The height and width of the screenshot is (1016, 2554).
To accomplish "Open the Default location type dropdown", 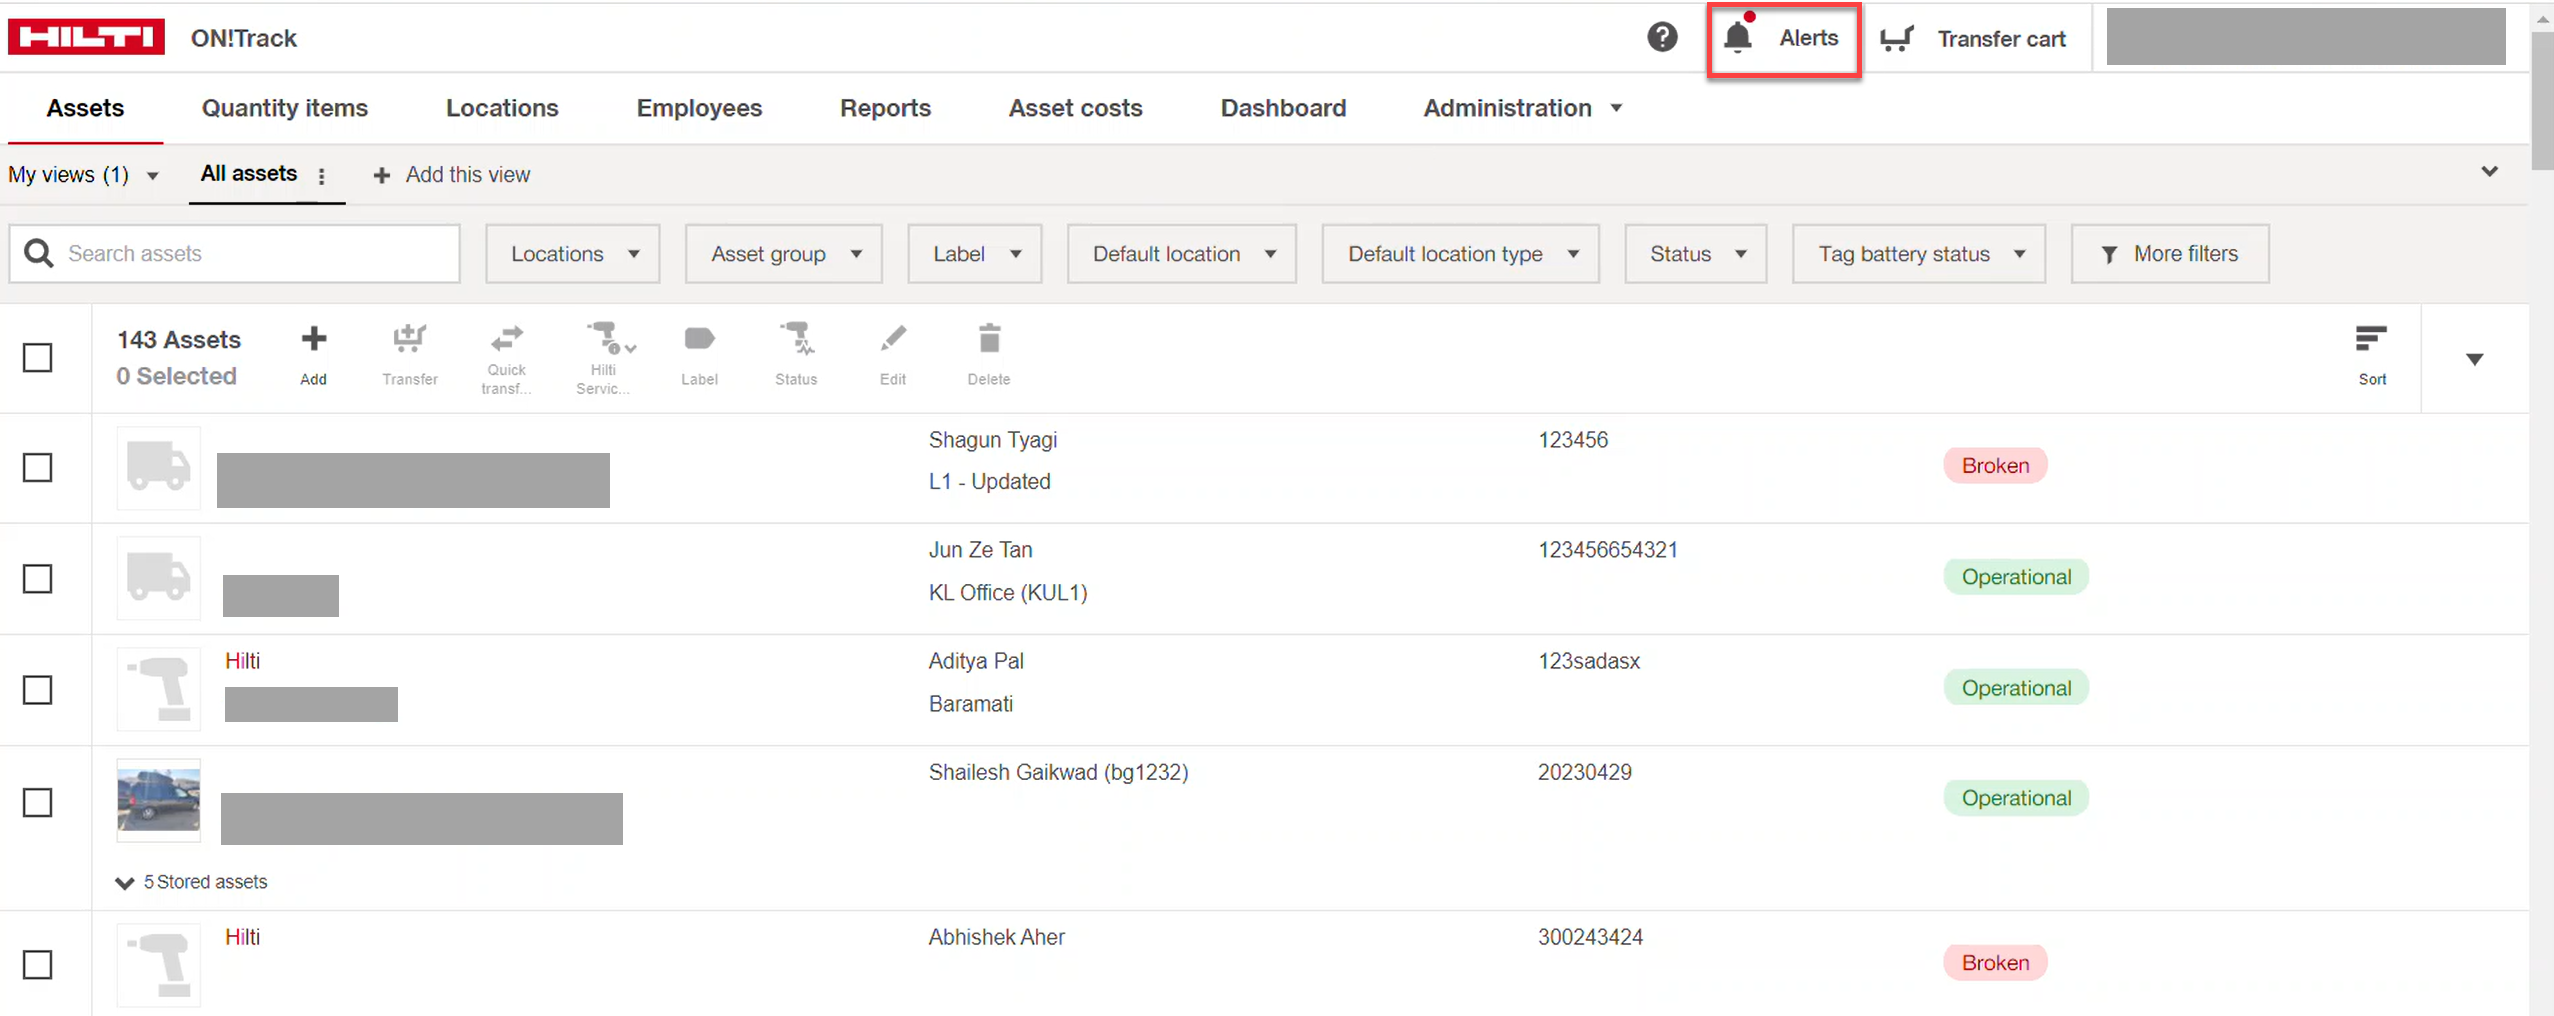I will [x=1461, y=254].
